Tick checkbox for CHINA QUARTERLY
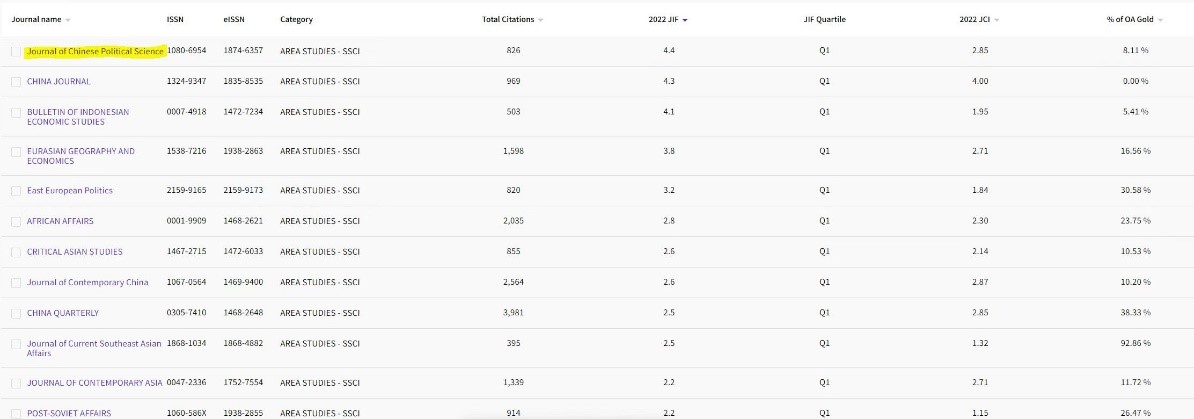Image resolution: width=1194 pixels, height=419 pixels. click(x=16, y=313)
